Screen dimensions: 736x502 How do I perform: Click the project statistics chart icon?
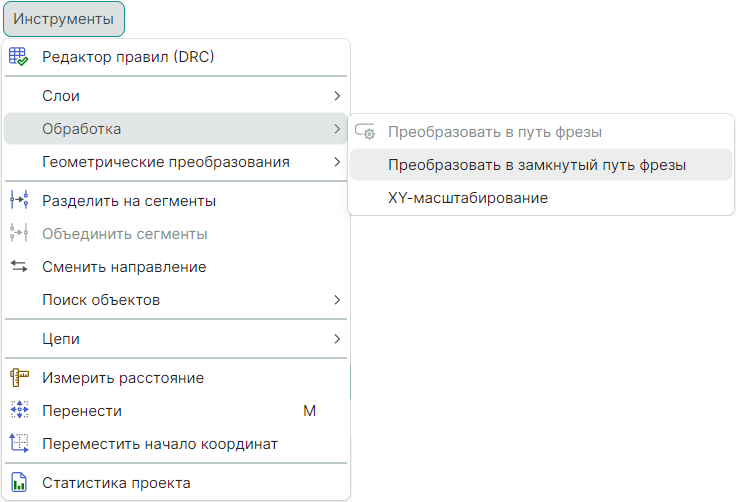(x=19, y=483)
